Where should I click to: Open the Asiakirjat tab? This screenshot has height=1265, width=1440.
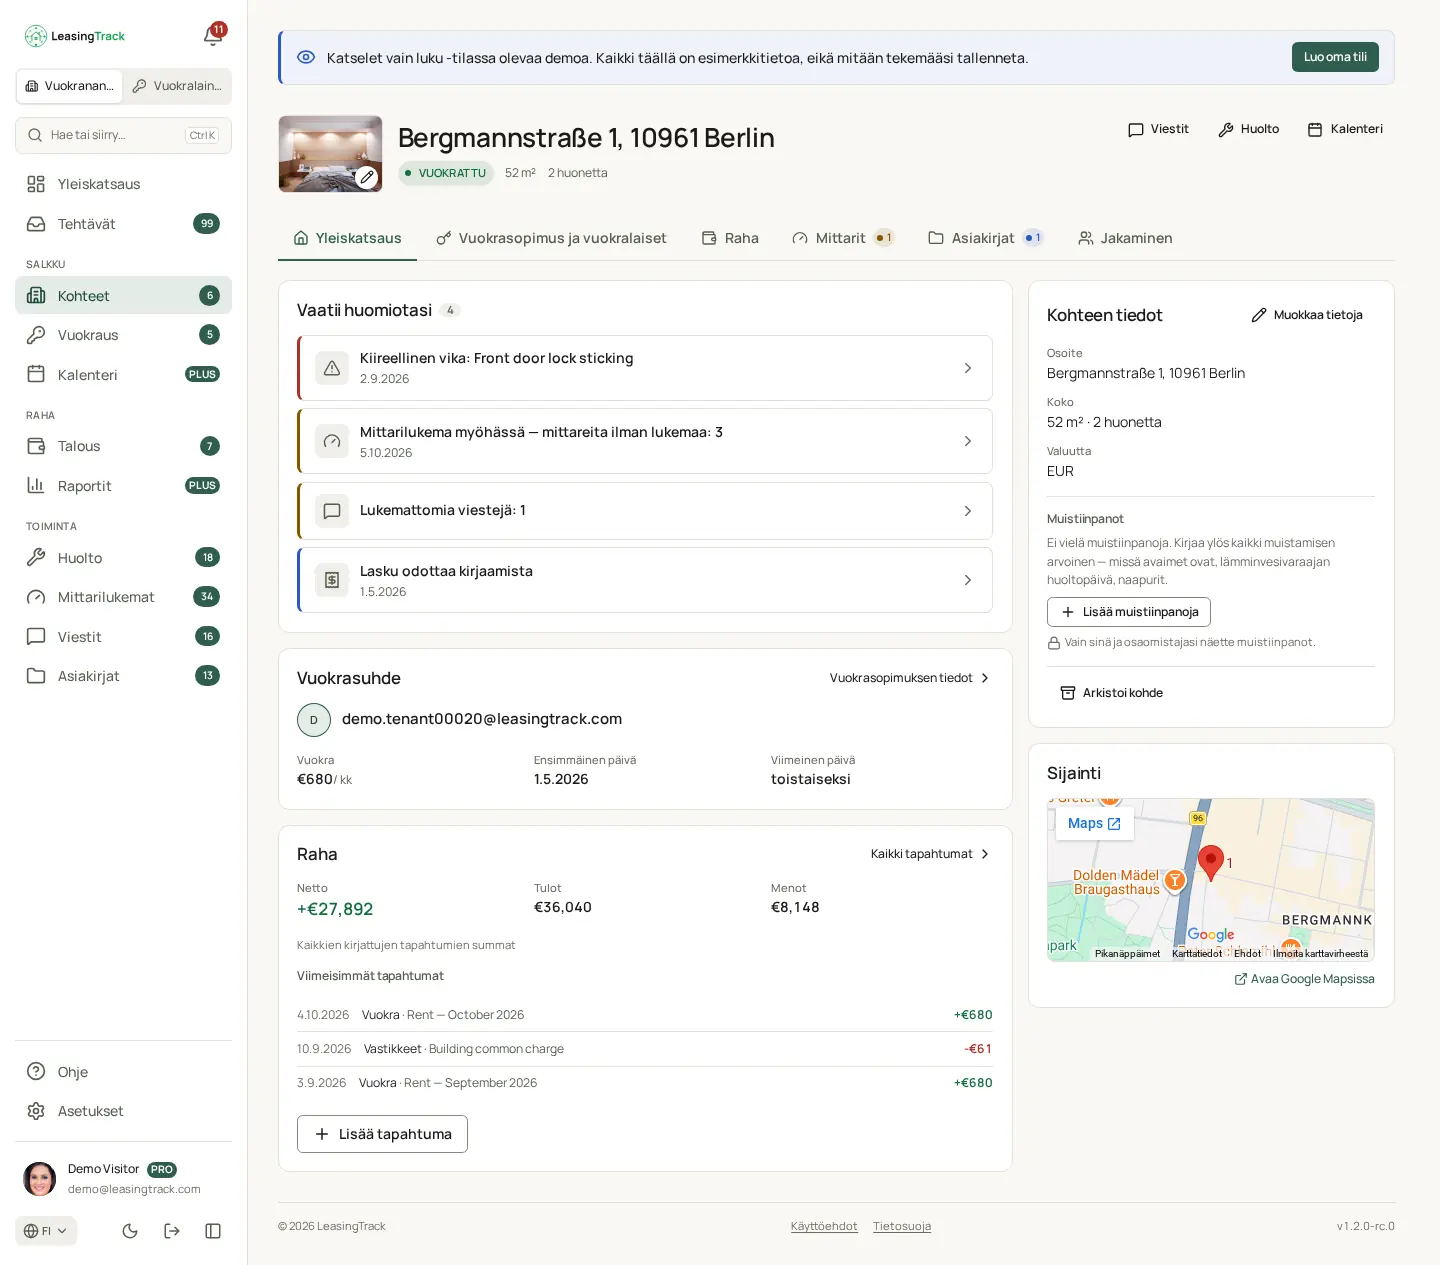pyautogui.click(x=985, y=238)
